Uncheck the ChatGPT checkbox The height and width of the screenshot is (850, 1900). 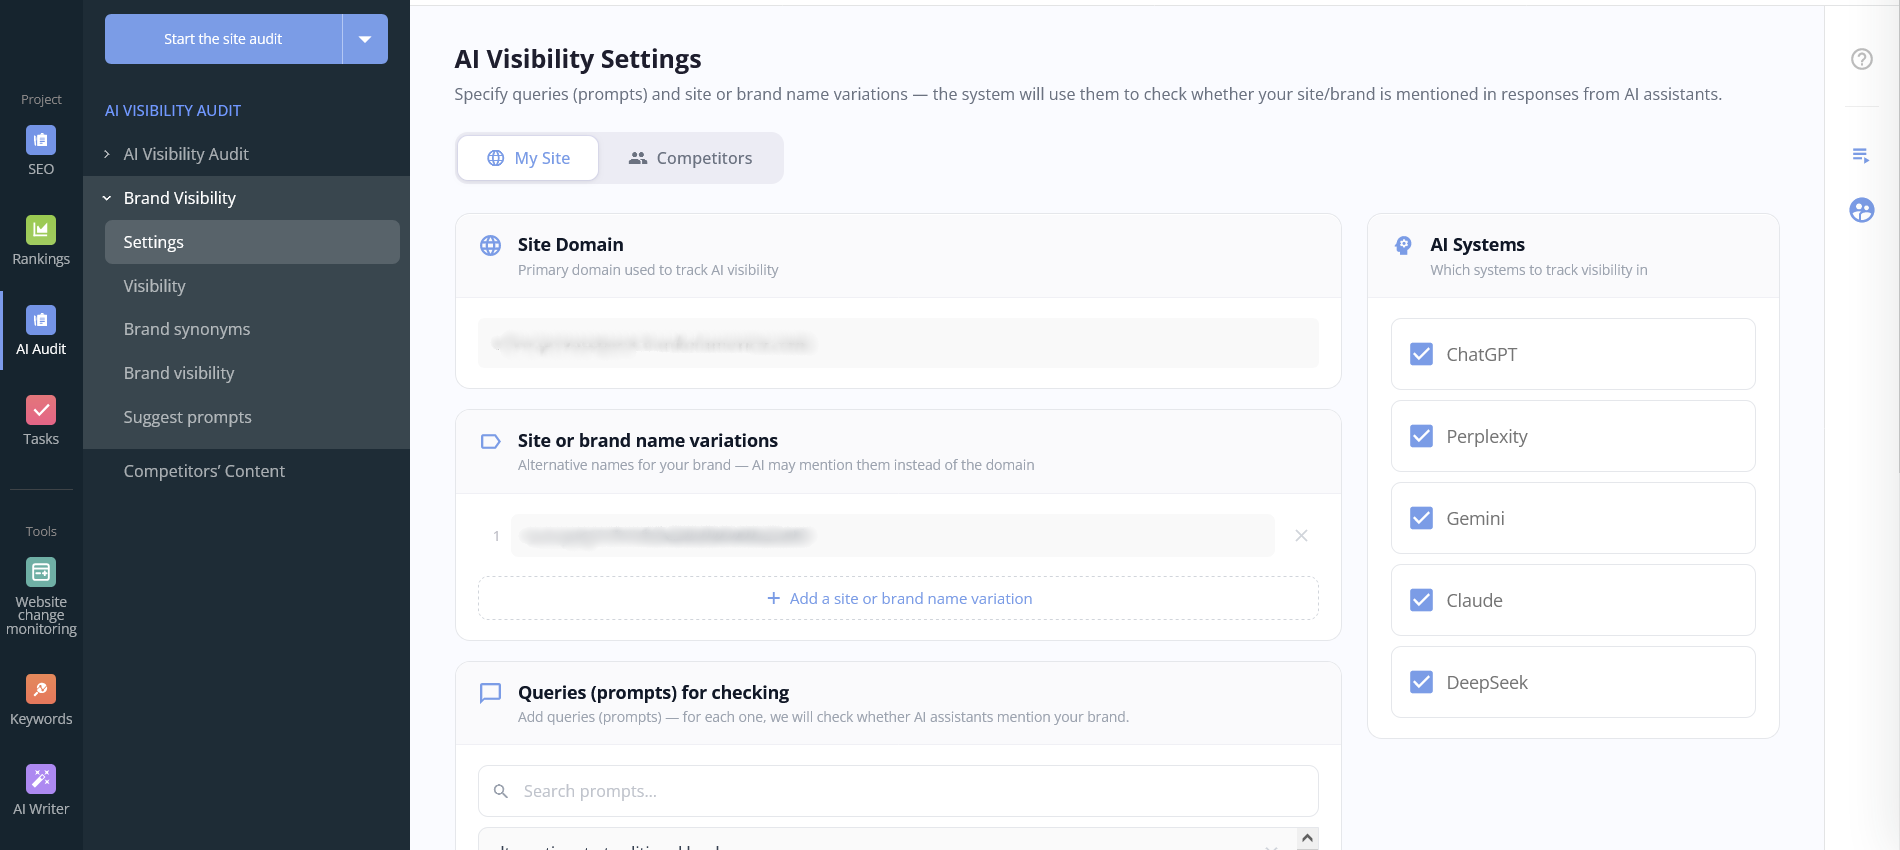point(1421,354)
